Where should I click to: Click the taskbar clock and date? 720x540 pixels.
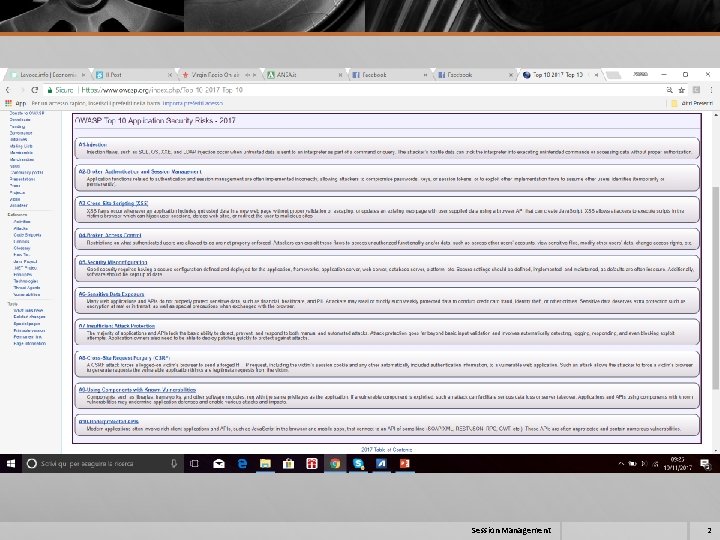click(677, 463)
